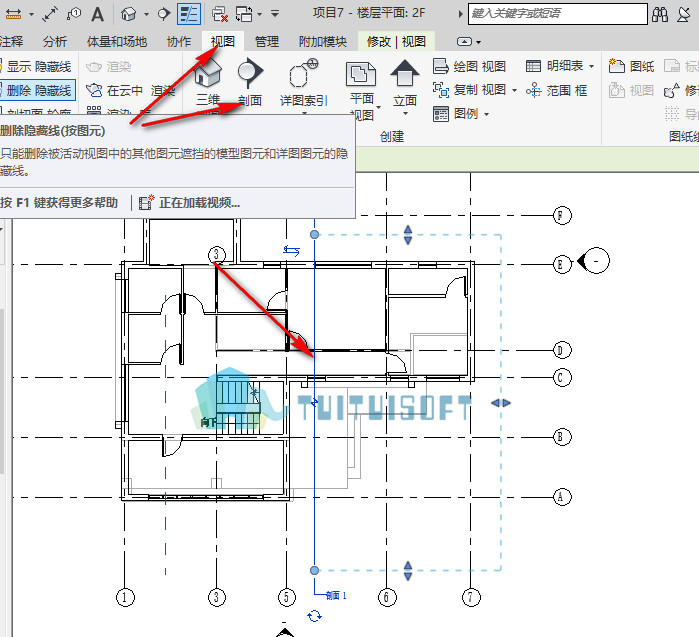Click the top blue section line endpoint handle
Image resolution: width=699 pixels, height=637 pixels.
314,234
